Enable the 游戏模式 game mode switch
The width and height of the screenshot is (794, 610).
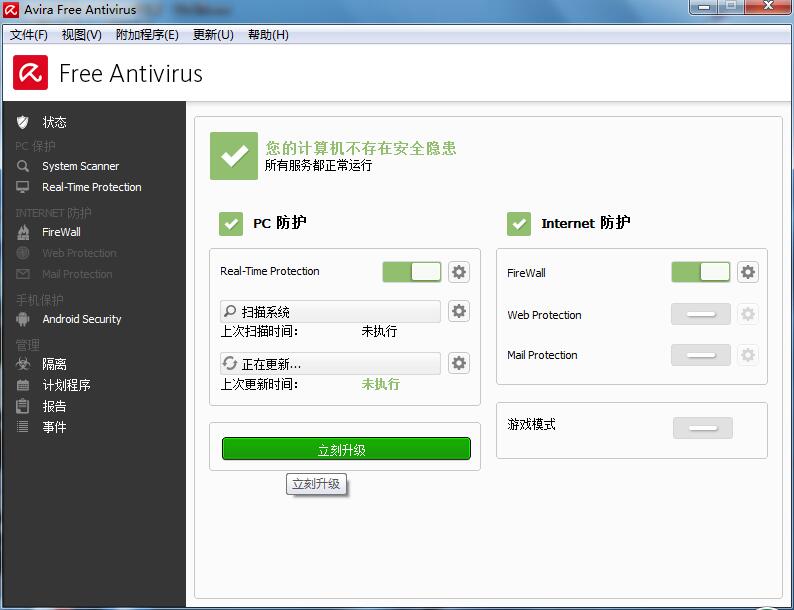(x=702, y=428)
